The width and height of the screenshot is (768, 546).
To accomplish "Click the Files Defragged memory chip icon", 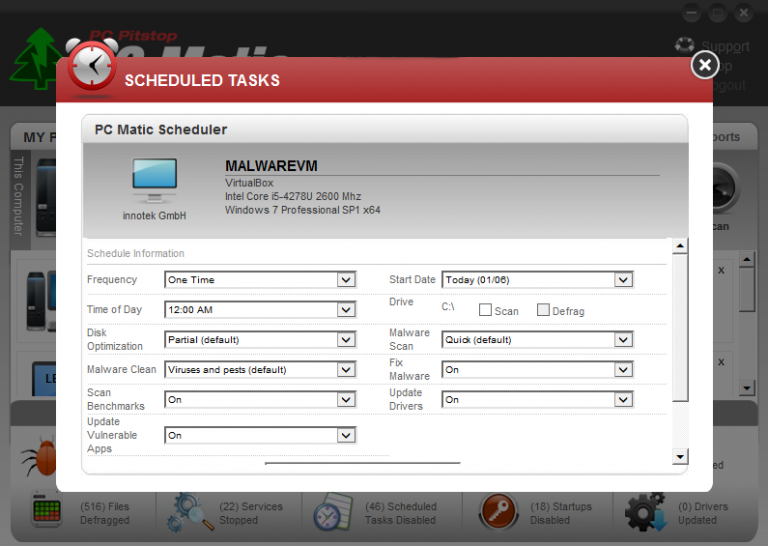I will 47,511.
